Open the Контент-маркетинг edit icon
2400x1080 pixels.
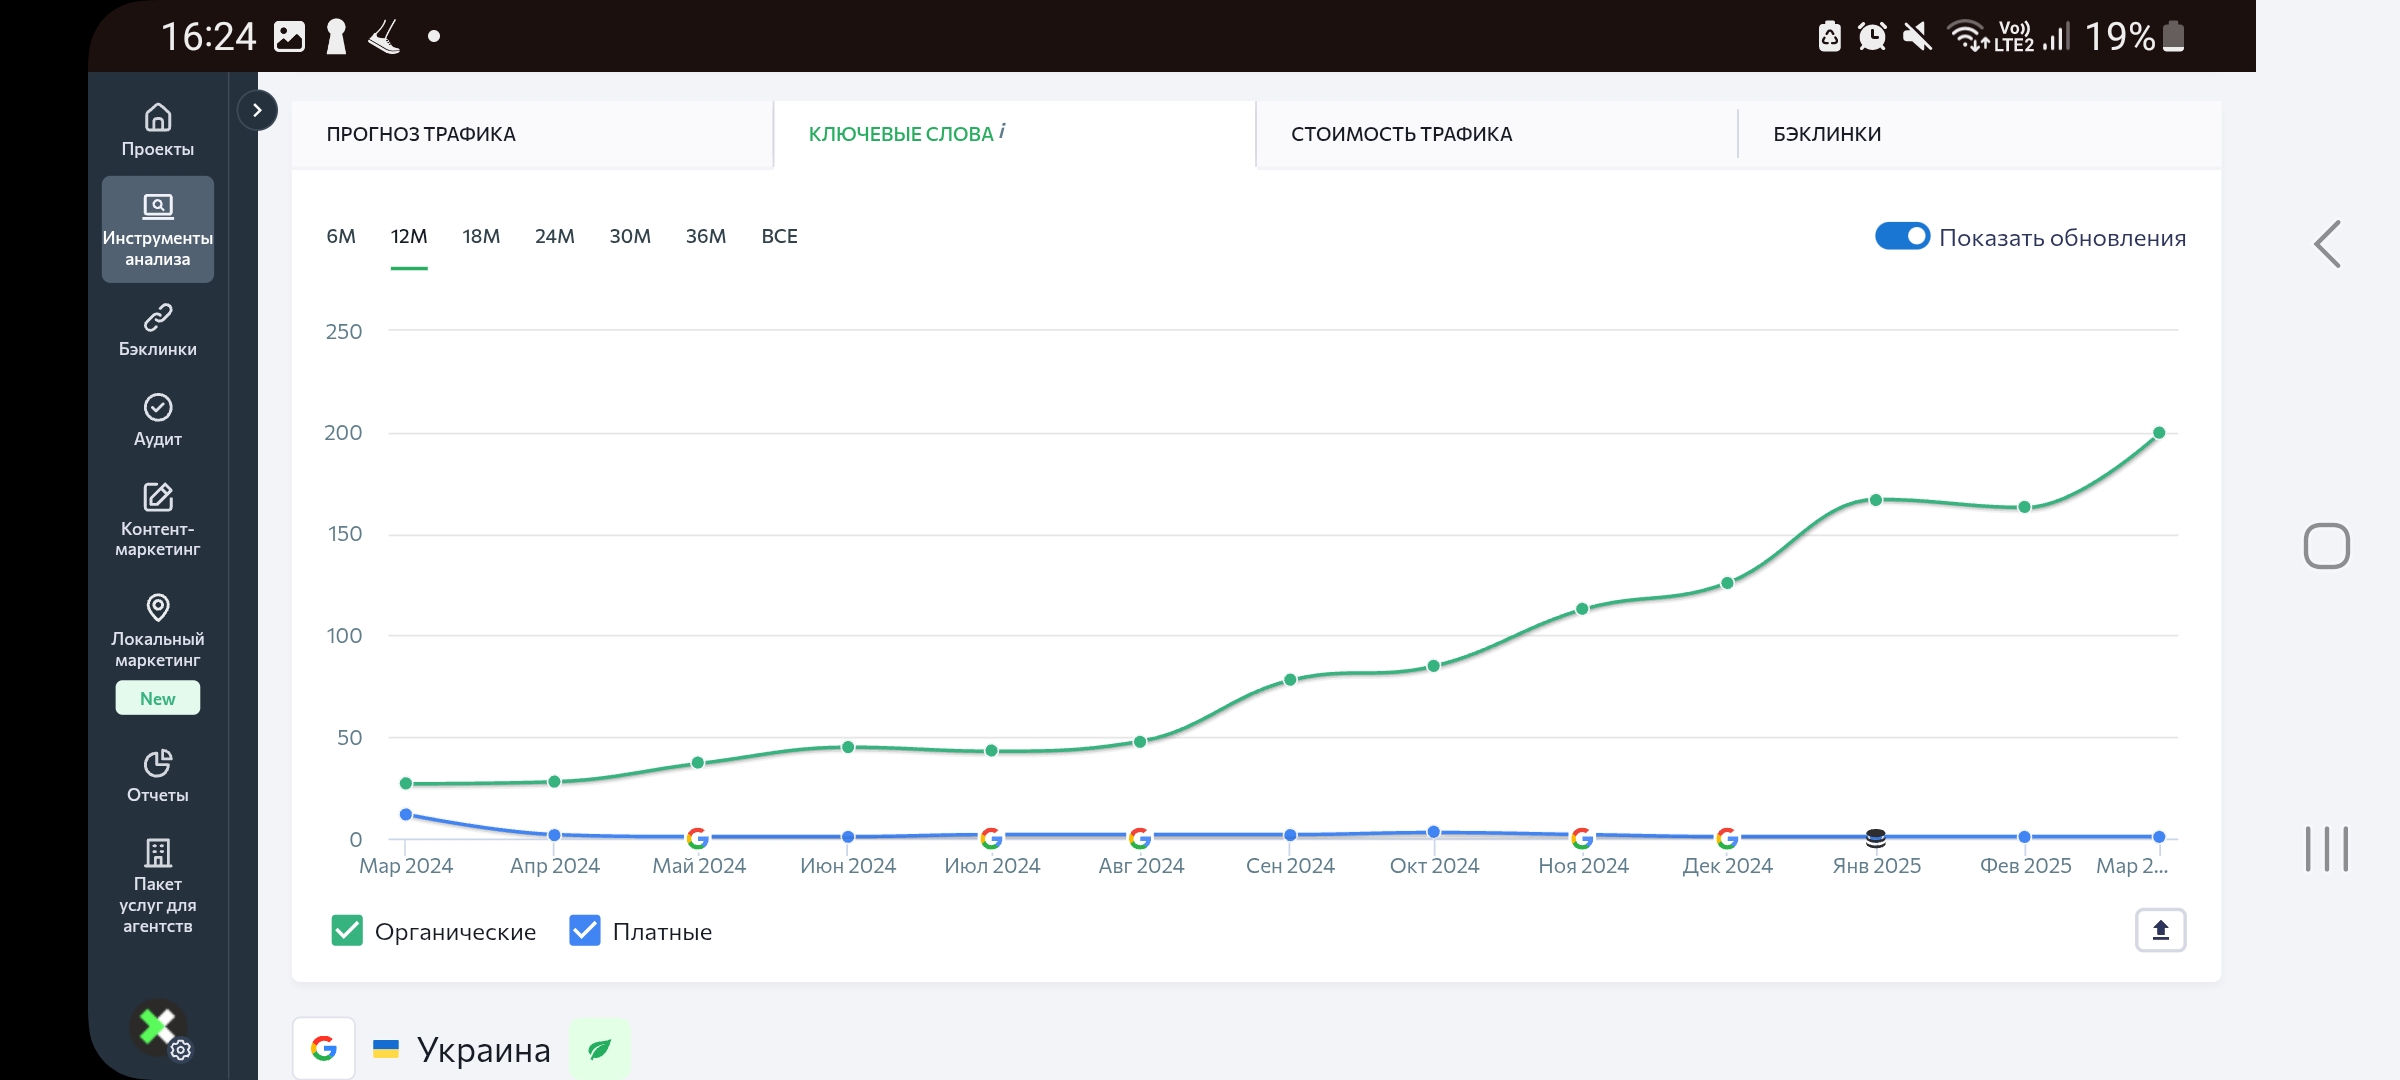tap(158, 497)
